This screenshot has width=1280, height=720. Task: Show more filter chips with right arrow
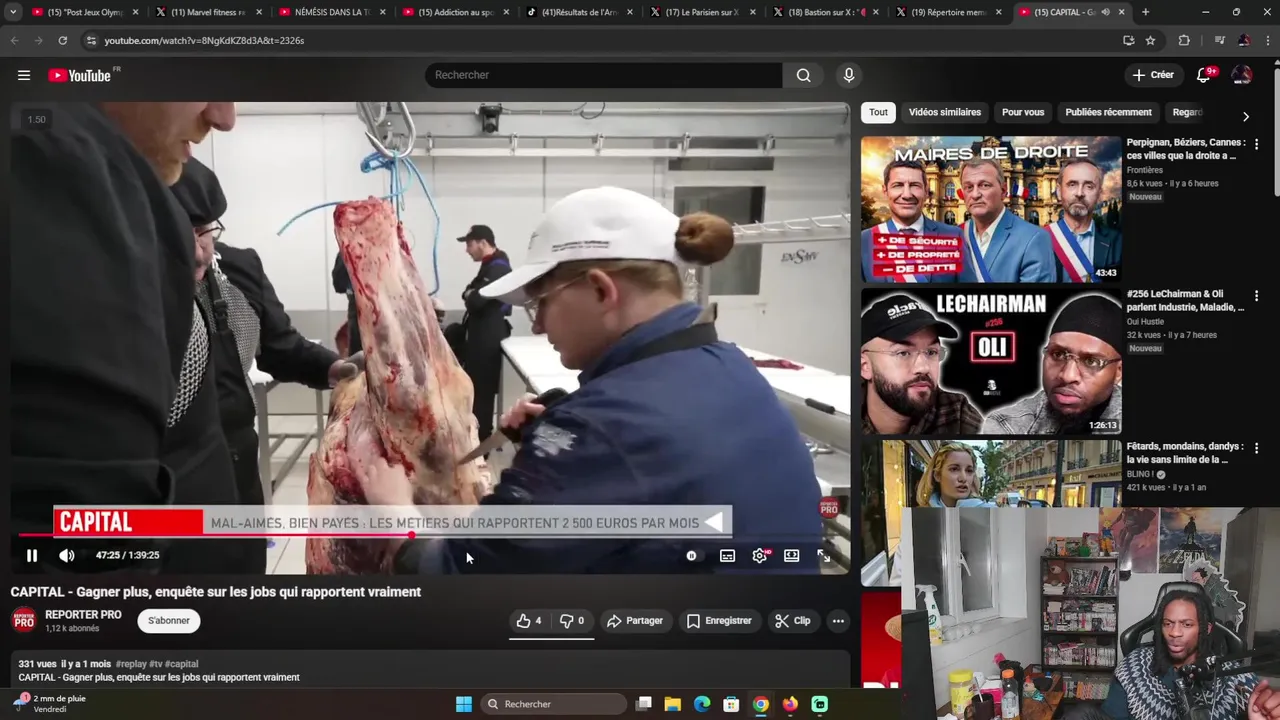click(1245, 116)
